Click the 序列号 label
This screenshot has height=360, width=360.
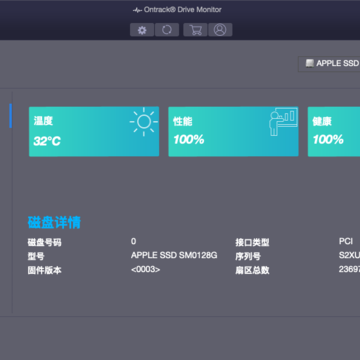click(248, 256)
